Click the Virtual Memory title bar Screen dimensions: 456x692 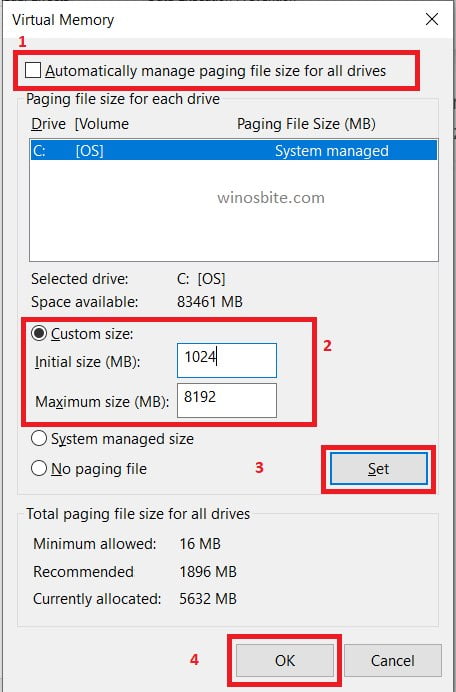pos(212,19)
